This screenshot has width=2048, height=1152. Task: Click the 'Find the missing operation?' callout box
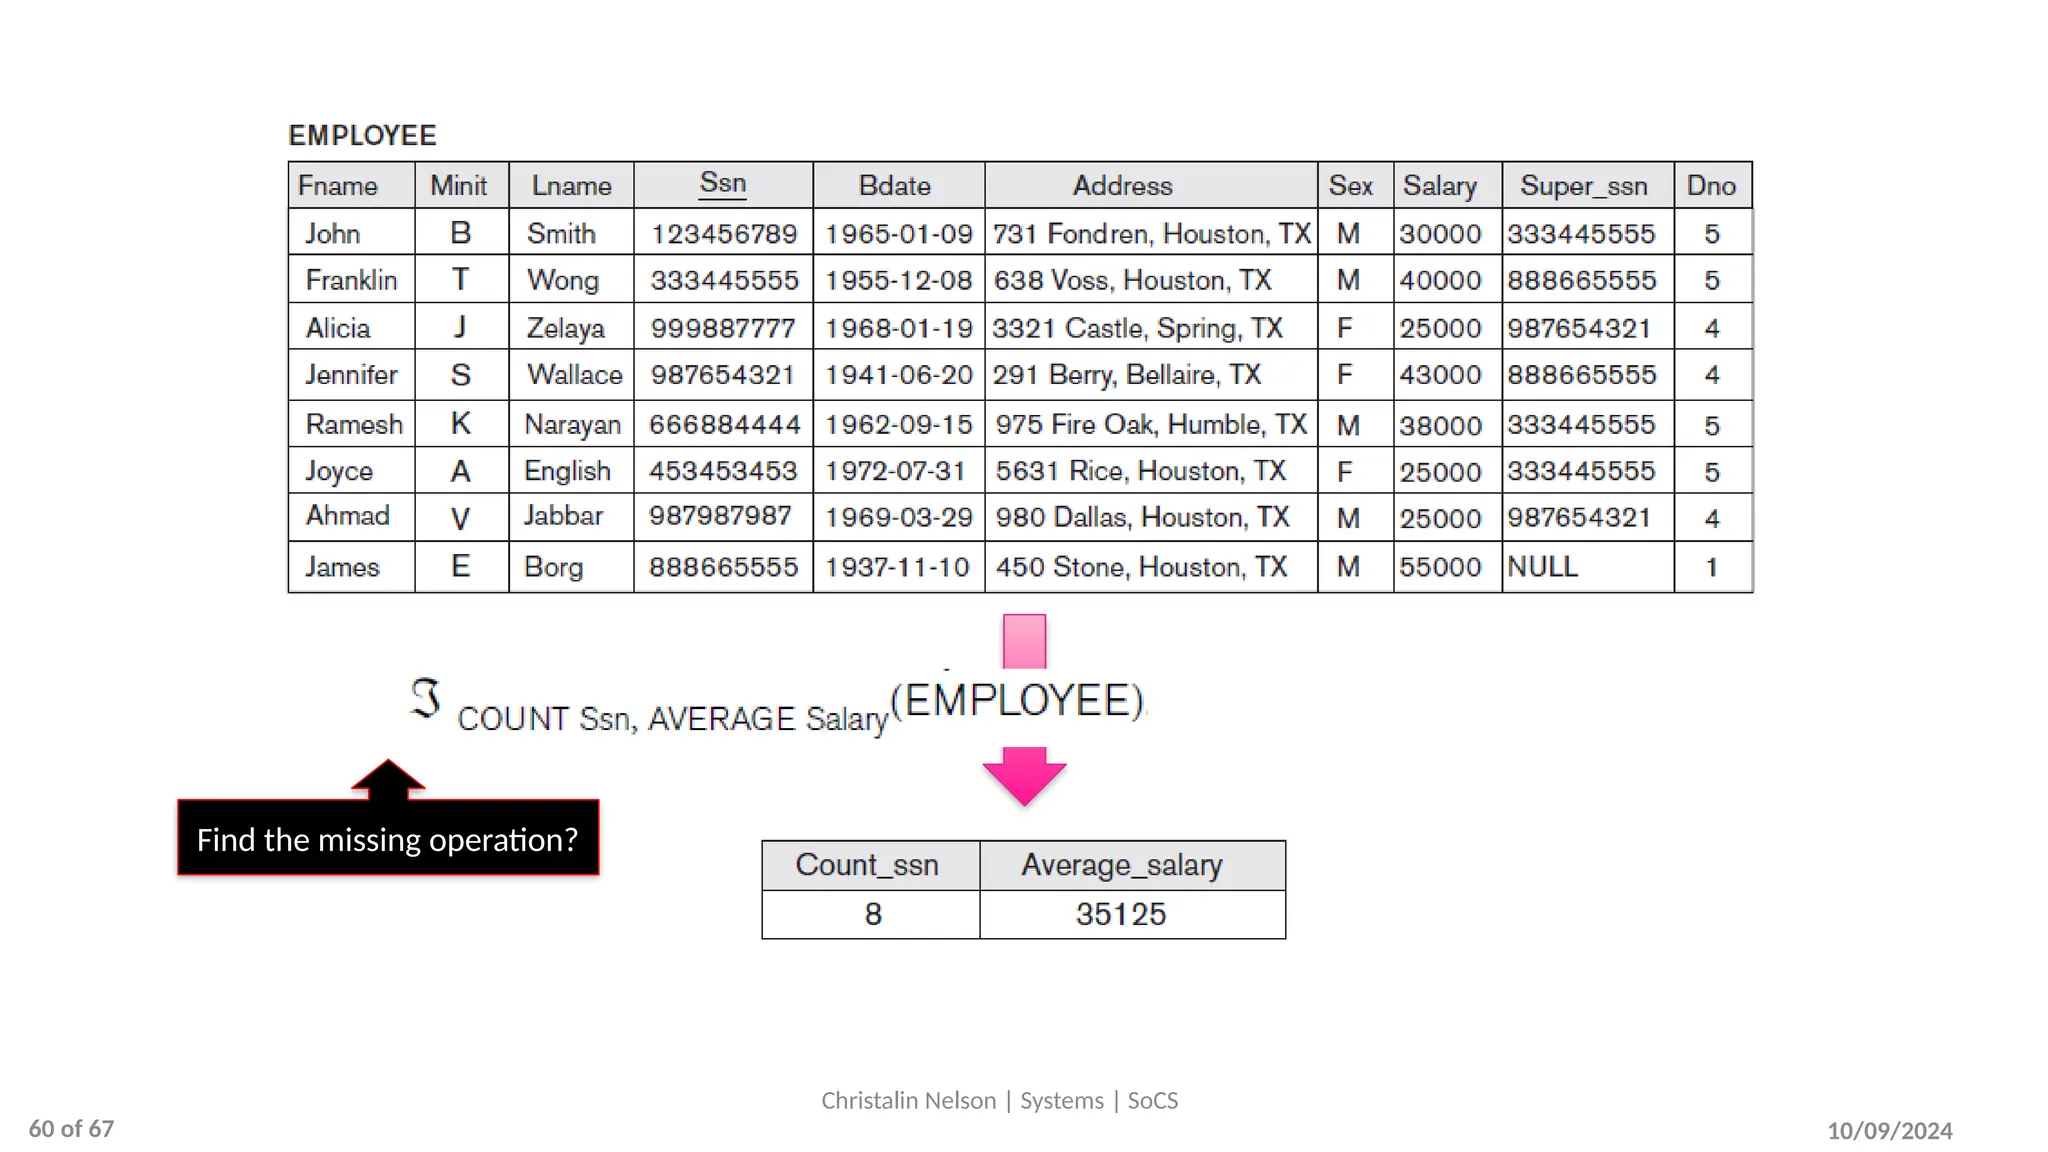[x=388, y=838]
